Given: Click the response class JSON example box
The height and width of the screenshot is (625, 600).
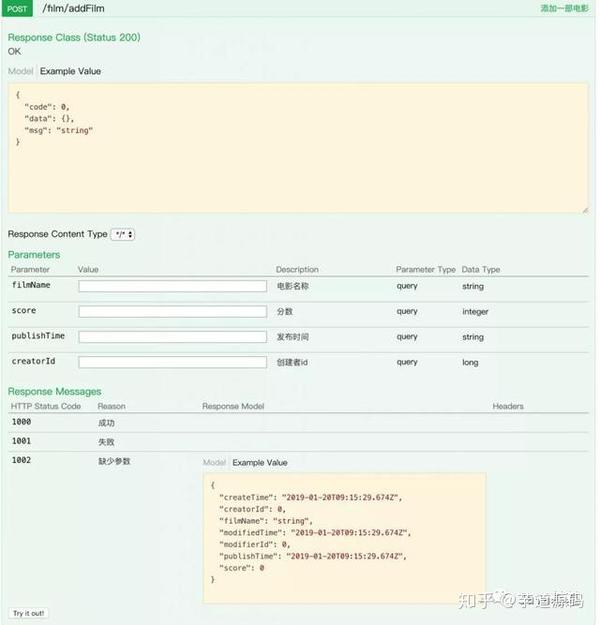Looking at the screenshot, I should (x=298, y=147).
